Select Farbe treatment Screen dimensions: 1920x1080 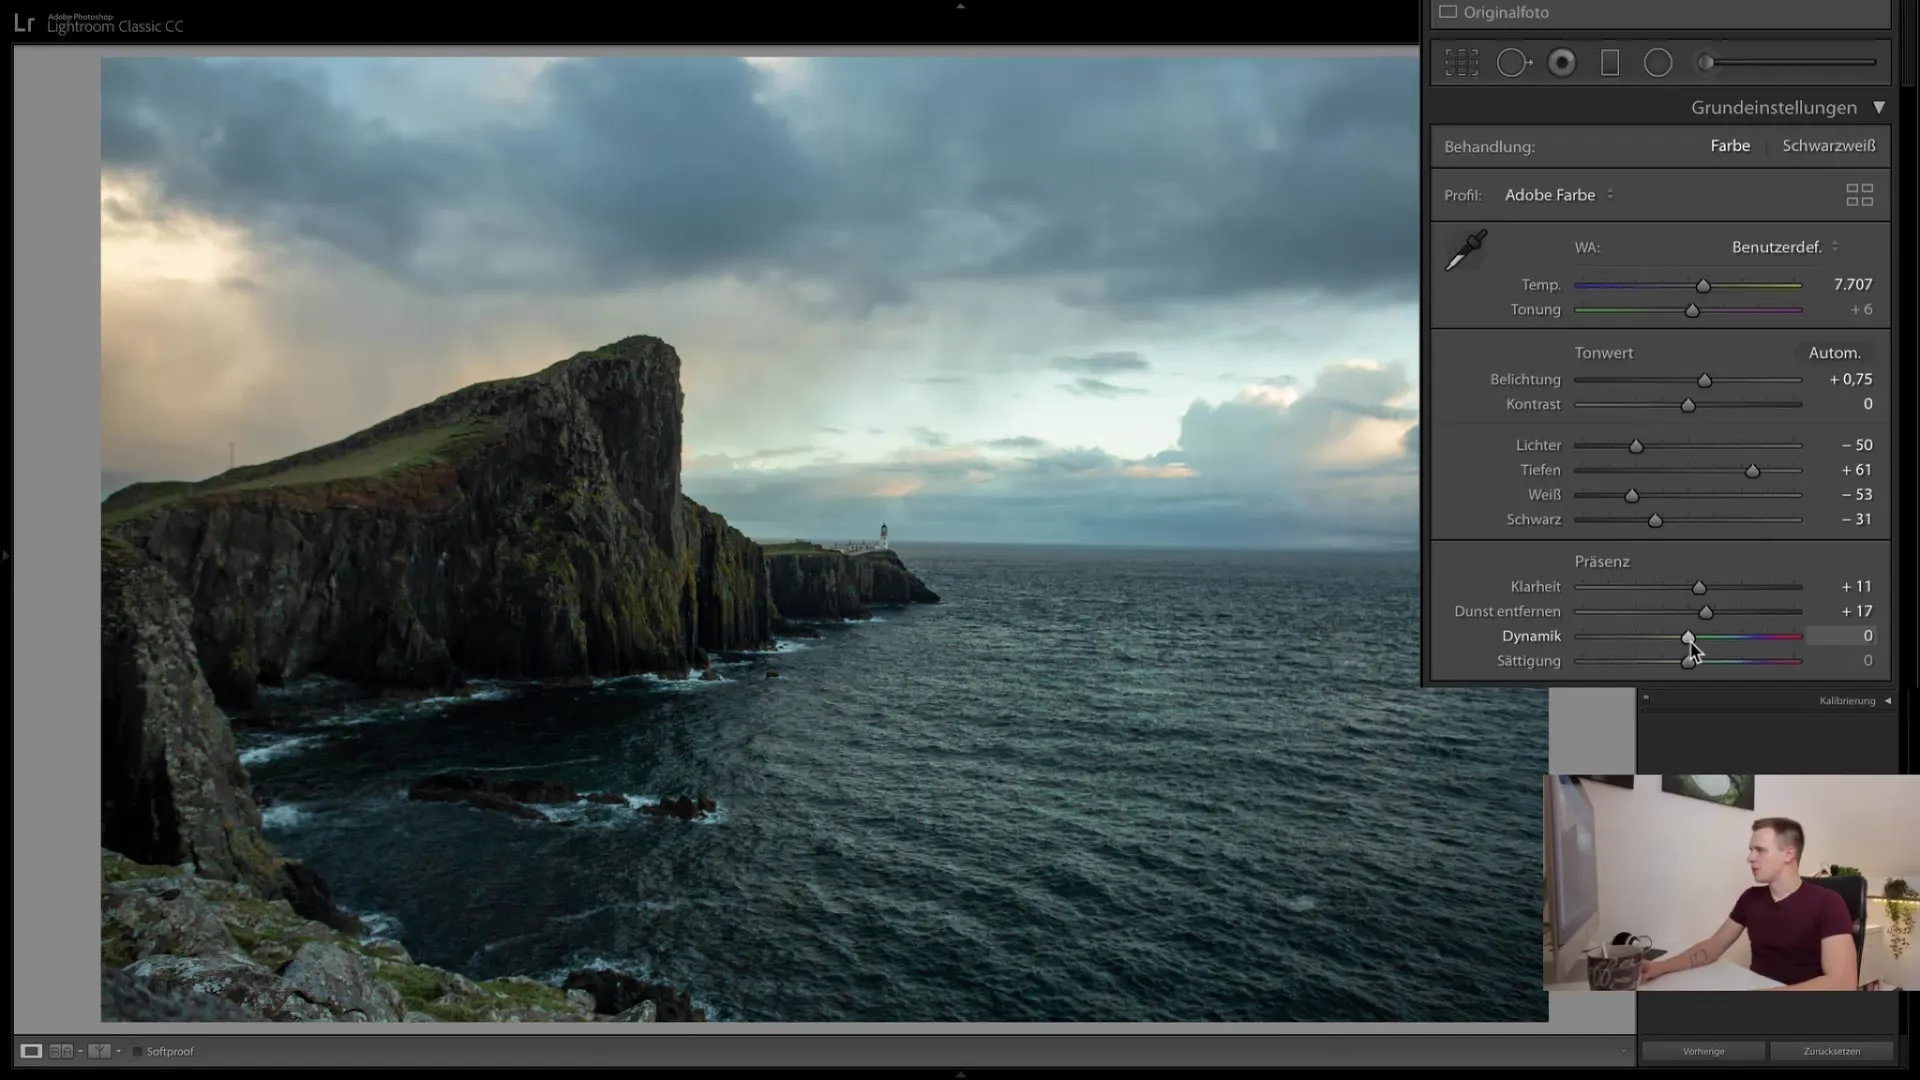[1730, 146]
